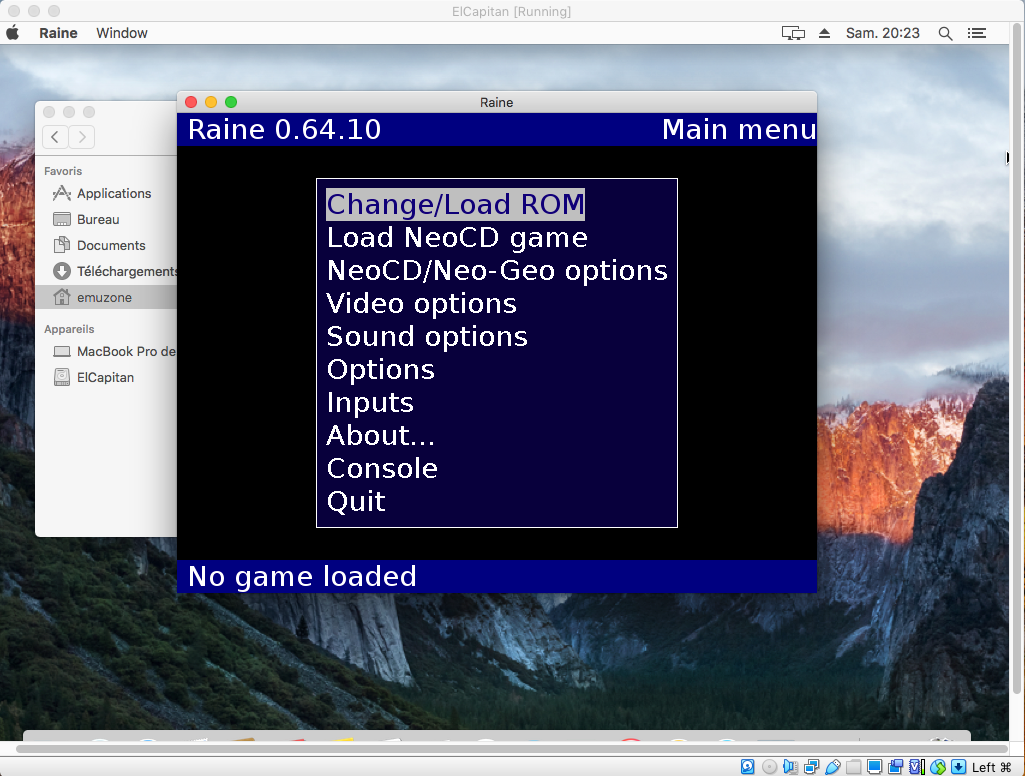The width and height of the screenshot is (1025, 776).
Task: Minimize Raine window with yellow button
Action: [x=211, y=102]
